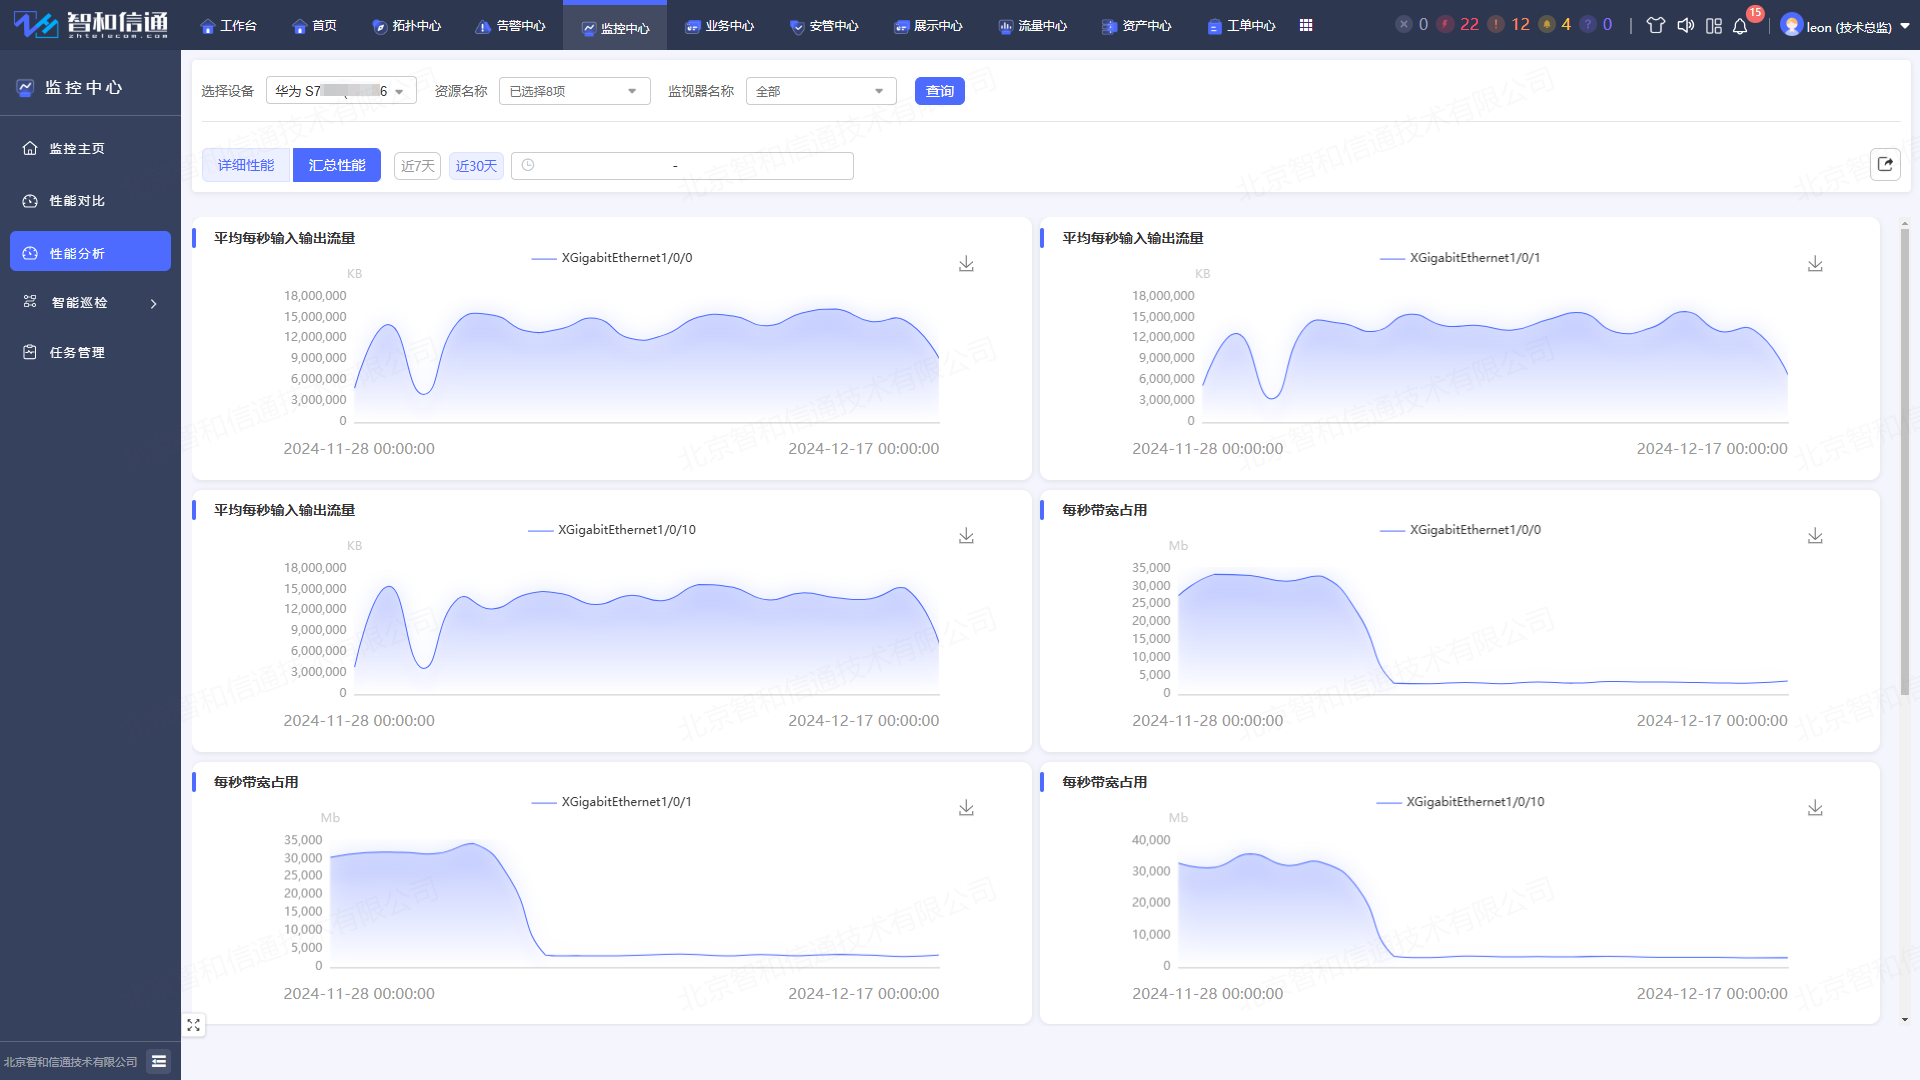Click the fullscreen expand icon at bottom left
Image resolution: width=1920 pixels, height=1080 pixels.
tap(194, 1025)
